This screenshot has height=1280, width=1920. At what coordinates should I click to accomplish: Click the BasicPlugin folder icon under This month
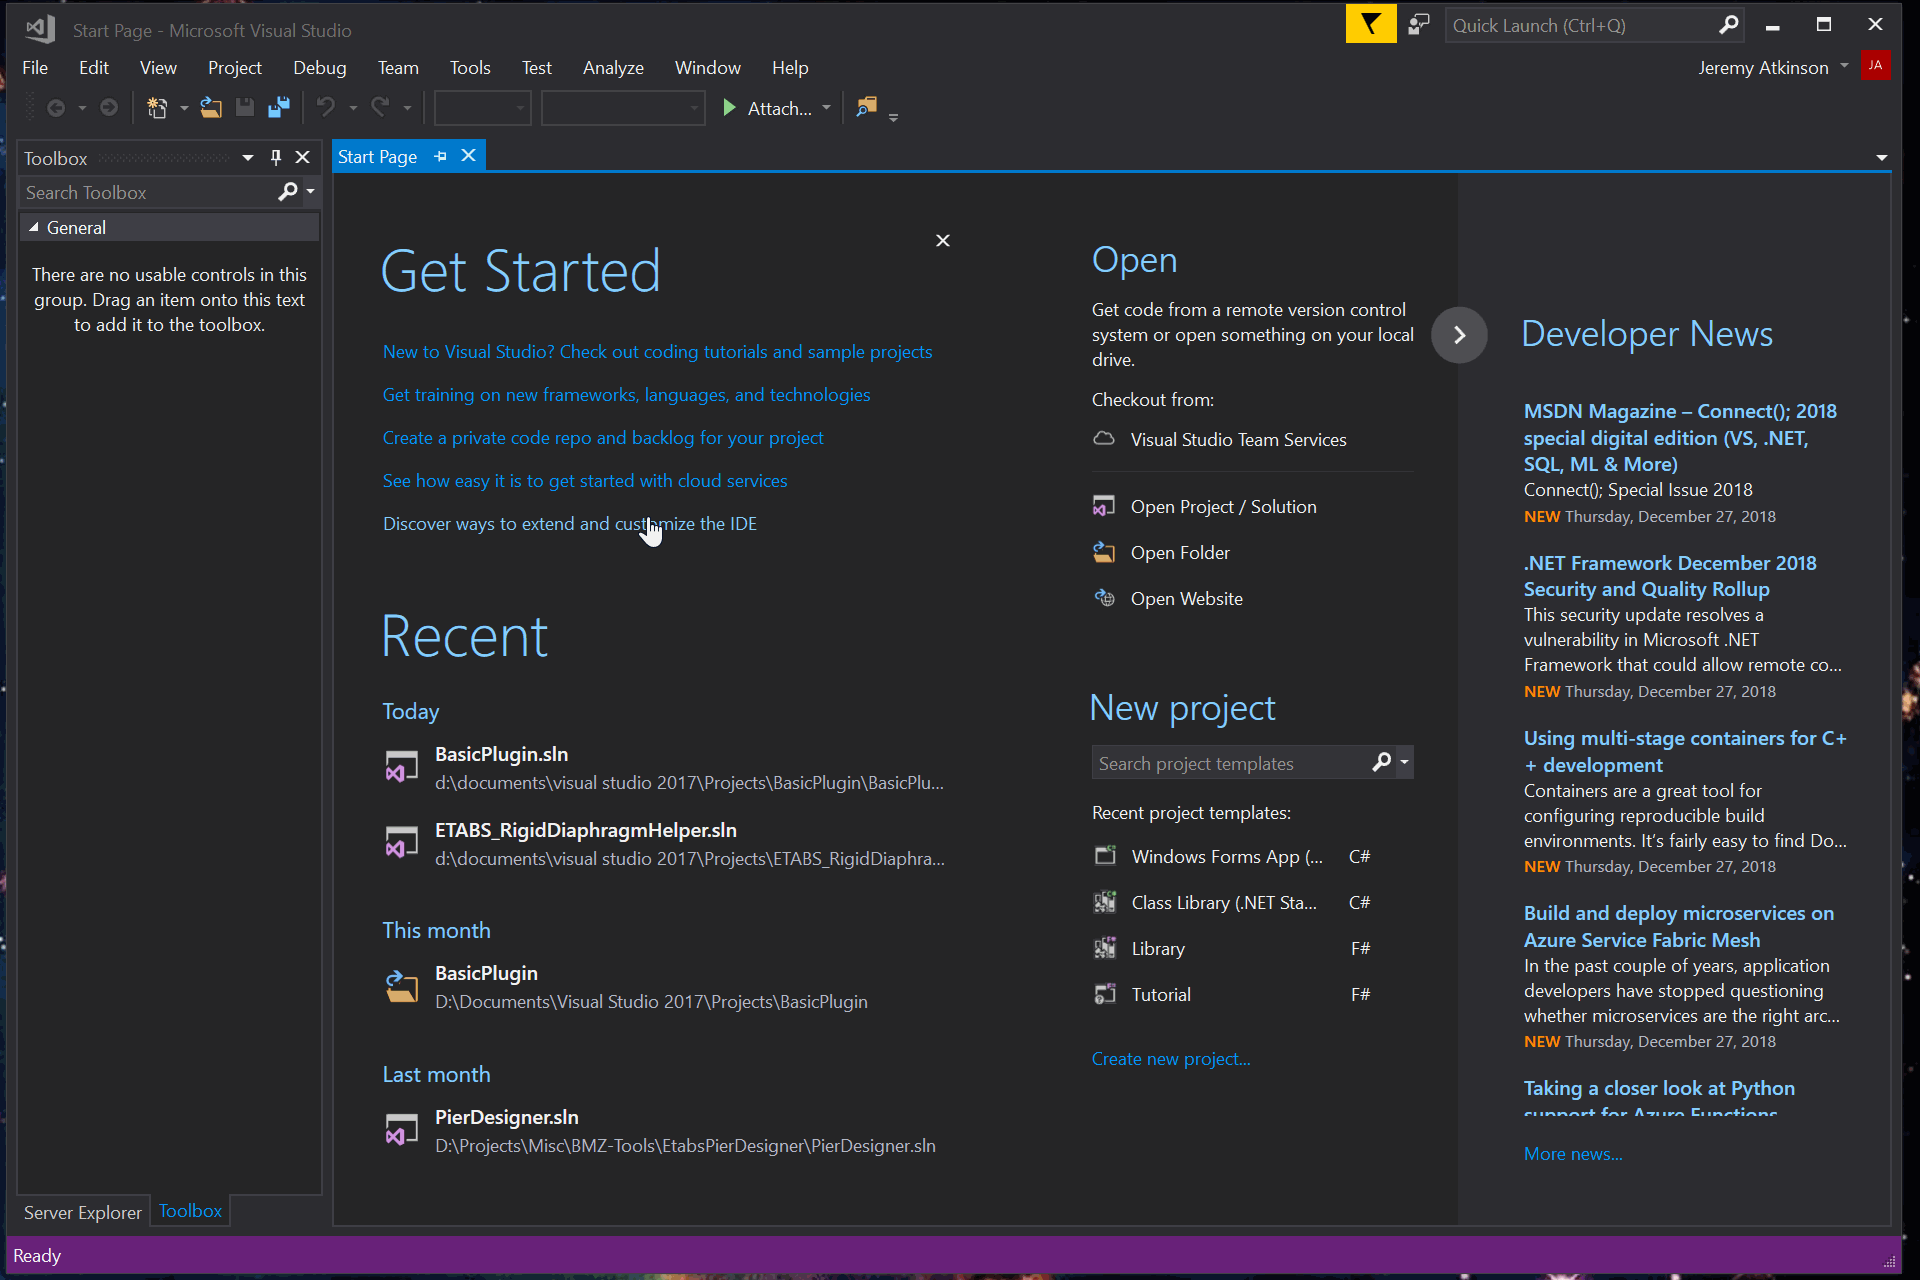click(402, 986)
